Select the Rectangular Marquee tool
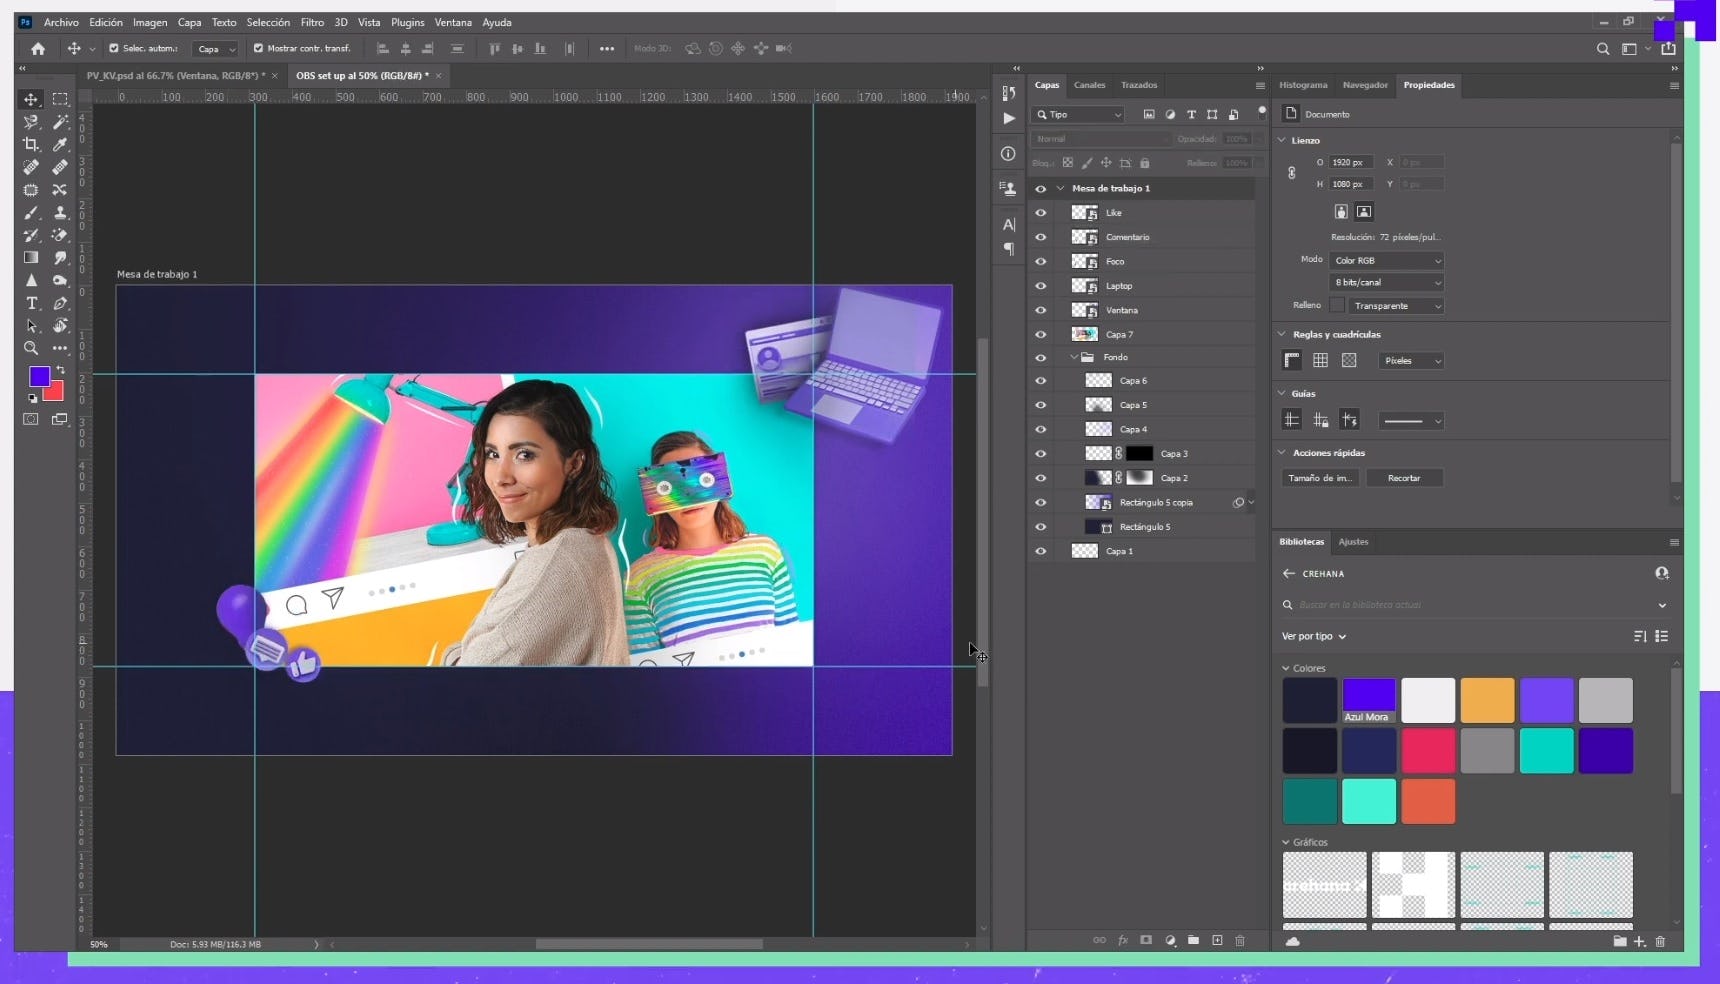 point(60,99)
